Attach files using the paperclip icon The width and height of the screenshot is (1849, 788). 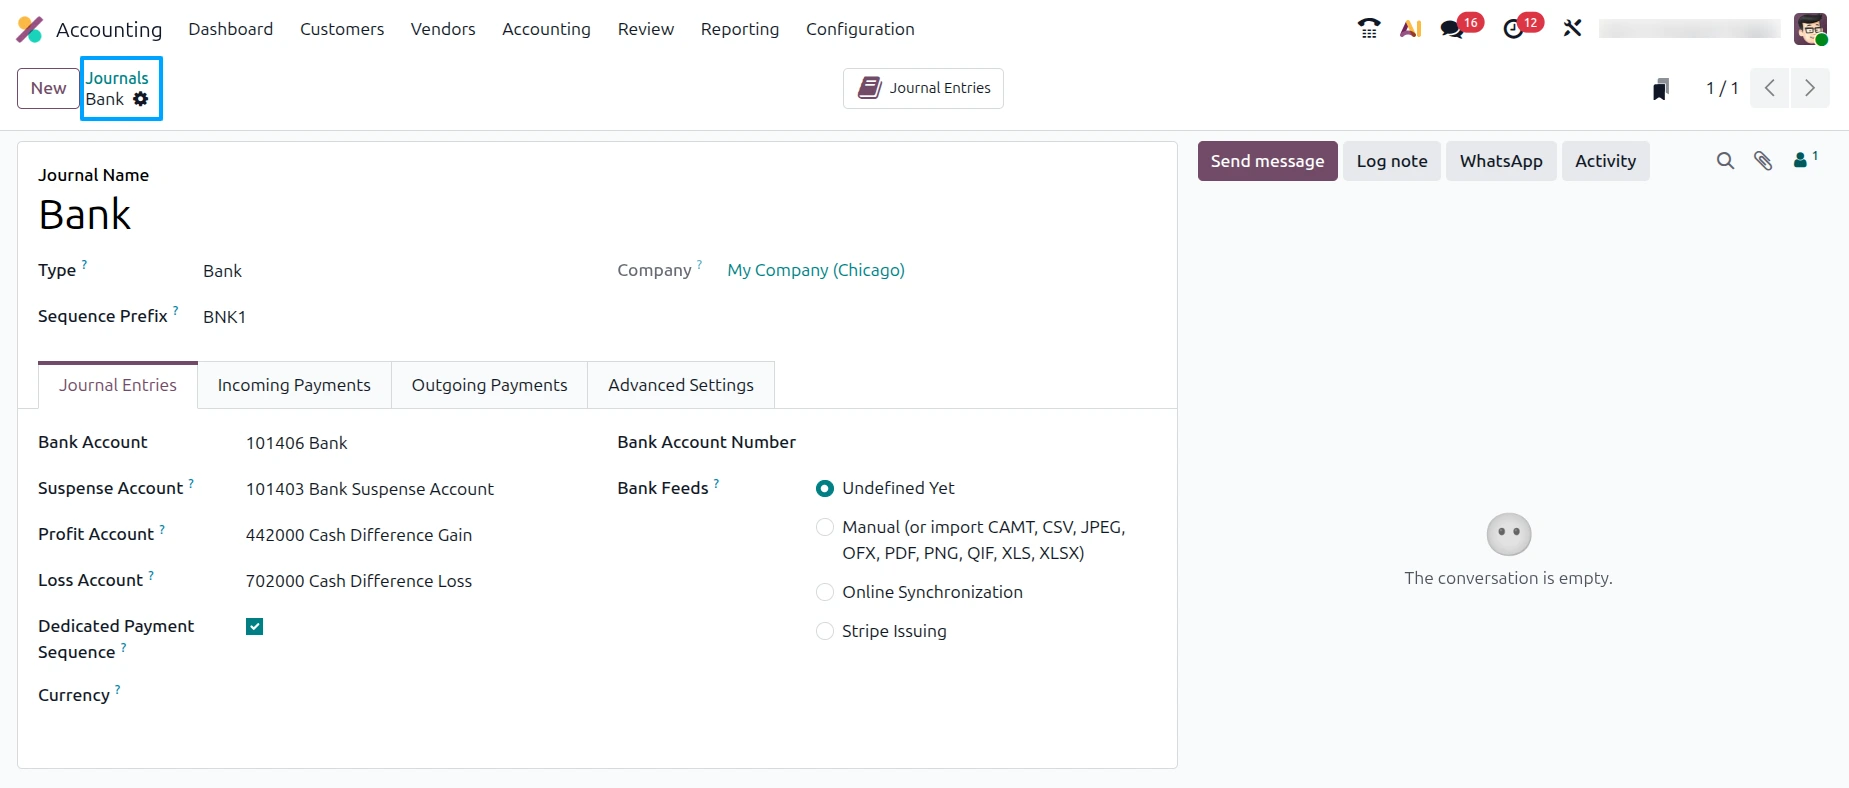click(x=1763, y=161)
